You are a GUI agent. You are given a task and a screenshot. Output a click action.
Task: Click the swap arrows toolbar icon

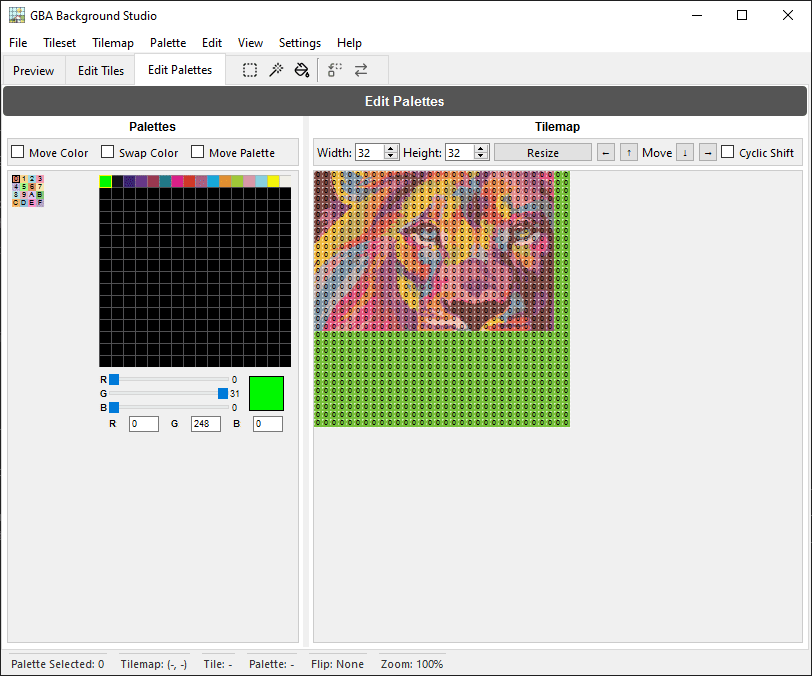361,70
